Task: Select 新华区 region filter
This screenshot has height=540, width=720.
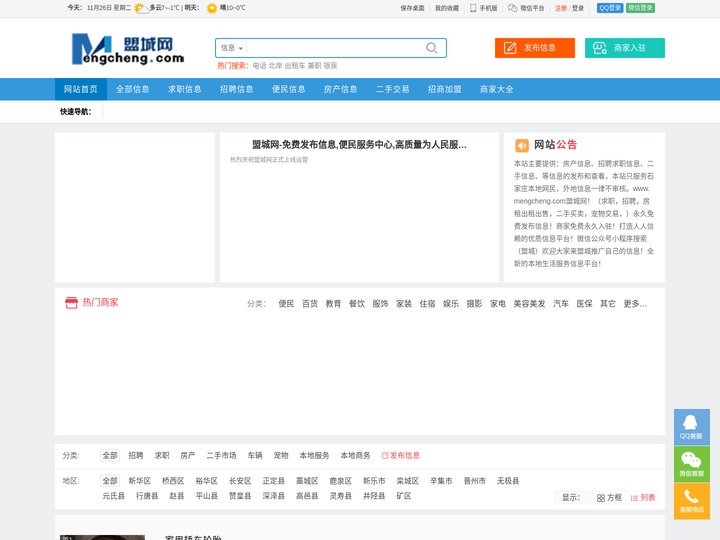Action: coord(140,481)
